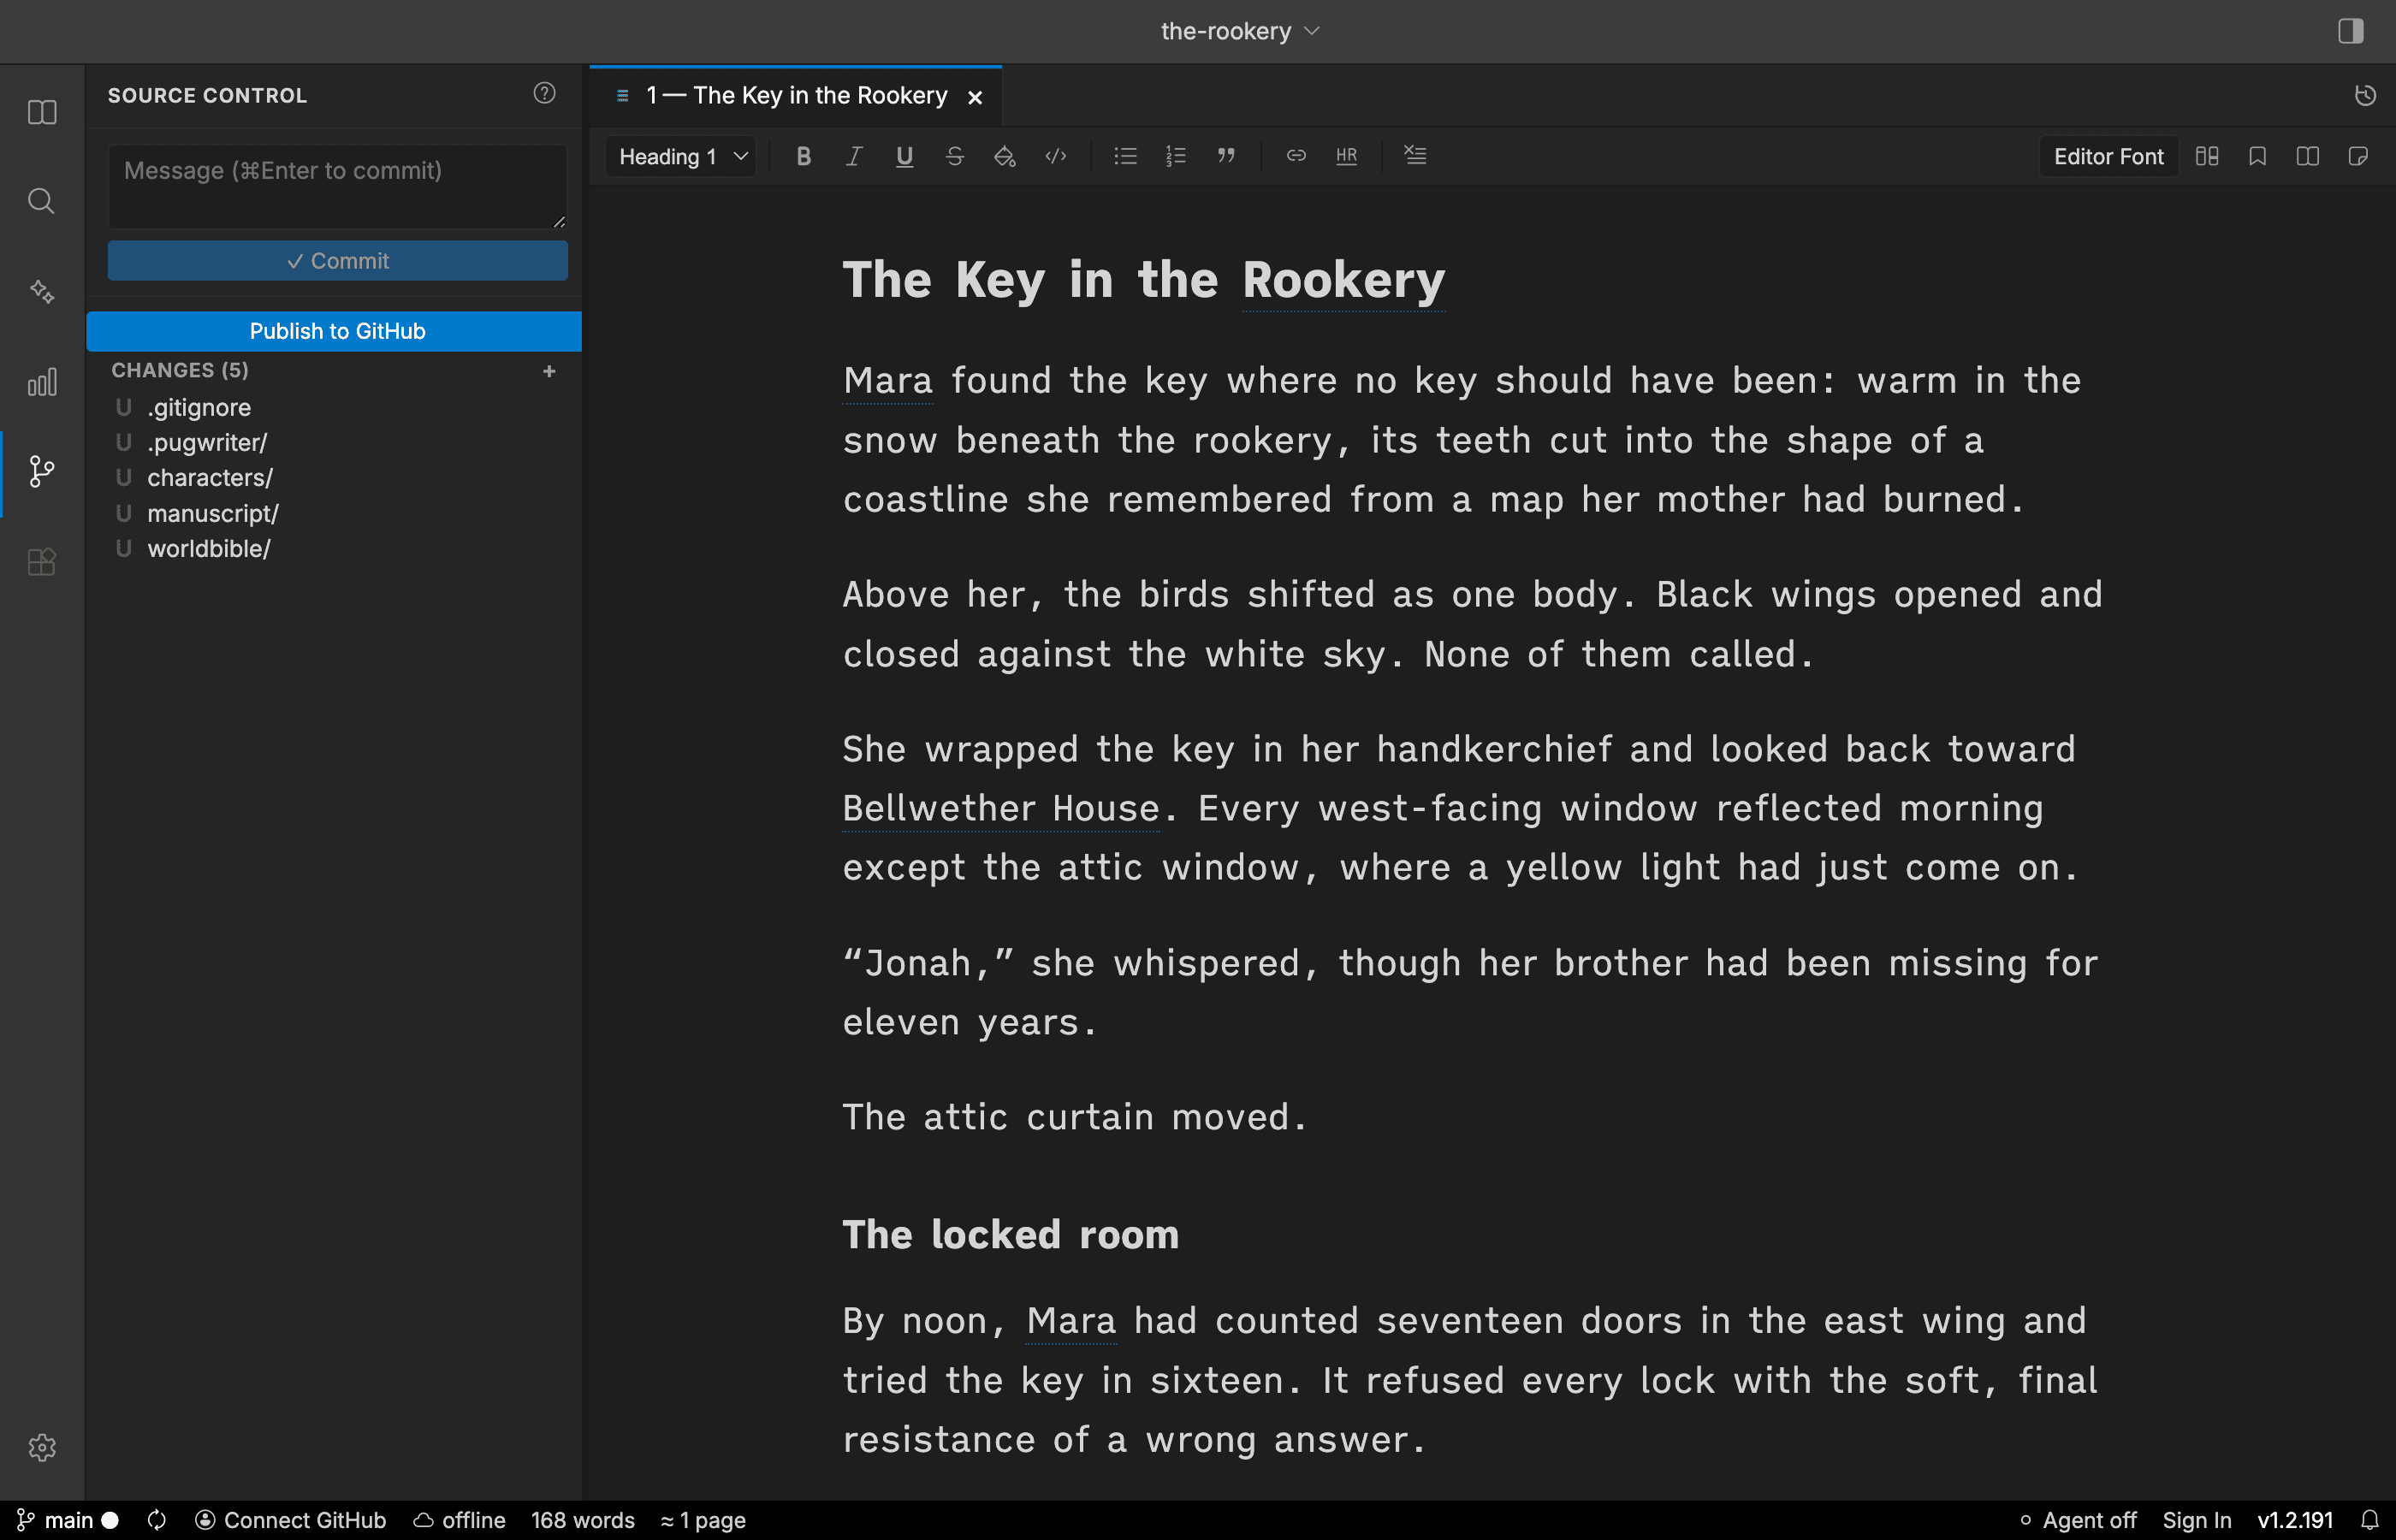
Task: Toggle inline code formatting
Action: coord(1056,156)
